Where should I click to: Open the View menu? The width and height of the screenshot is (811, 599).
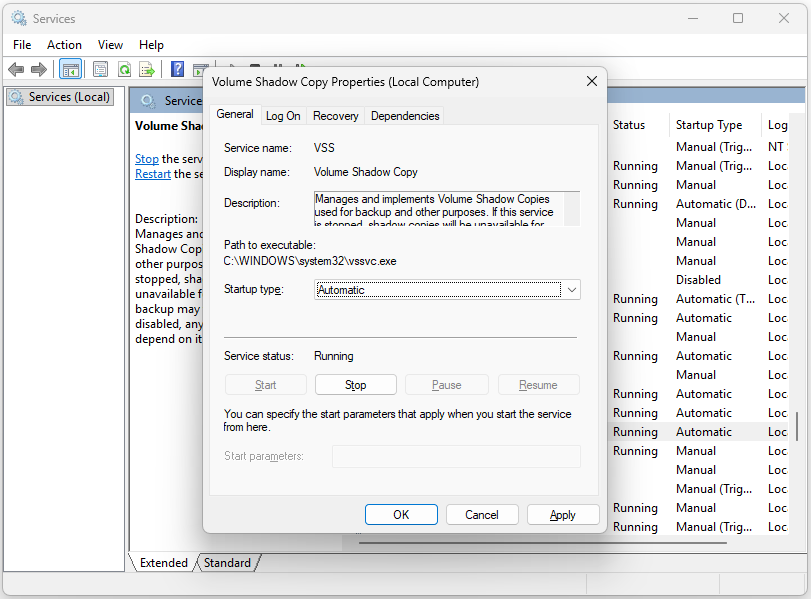(x=110, y=45)
